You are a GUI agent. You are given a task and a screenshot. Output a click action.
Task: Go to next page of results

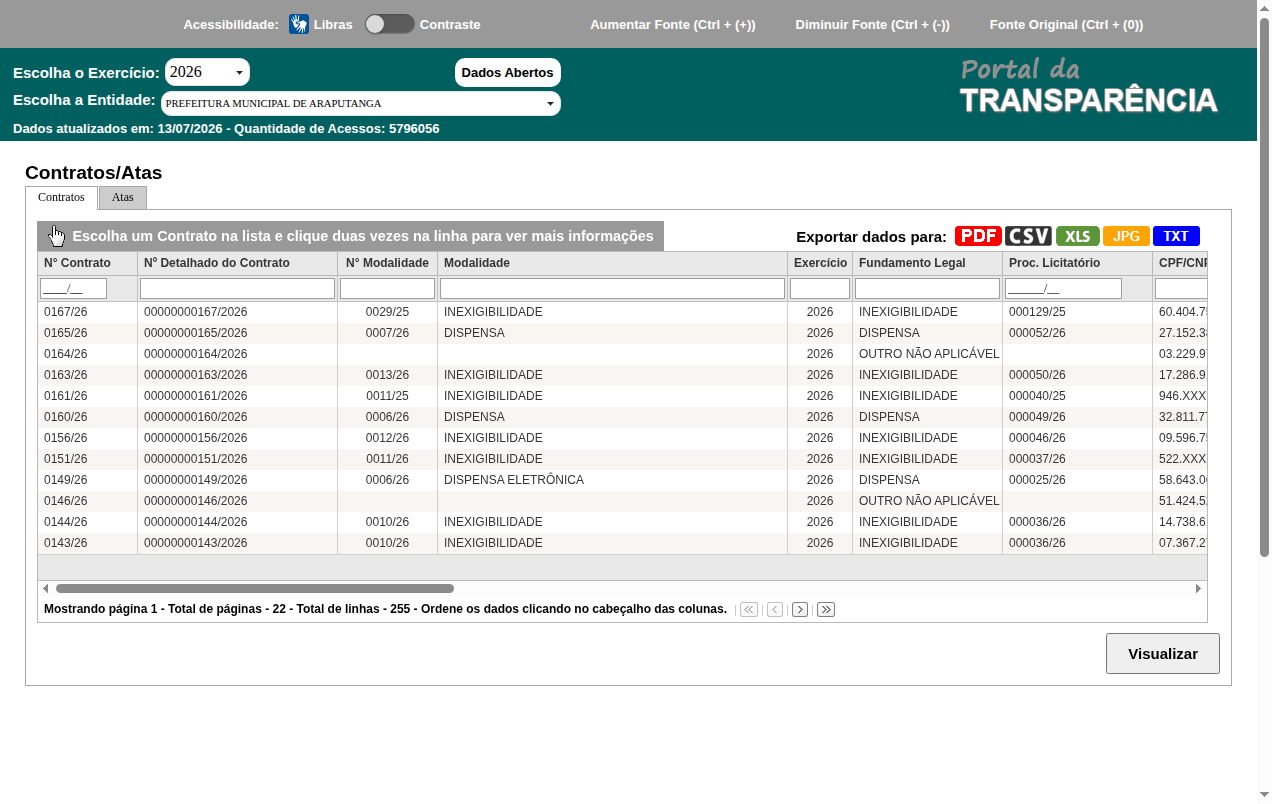tap(800, 609)
